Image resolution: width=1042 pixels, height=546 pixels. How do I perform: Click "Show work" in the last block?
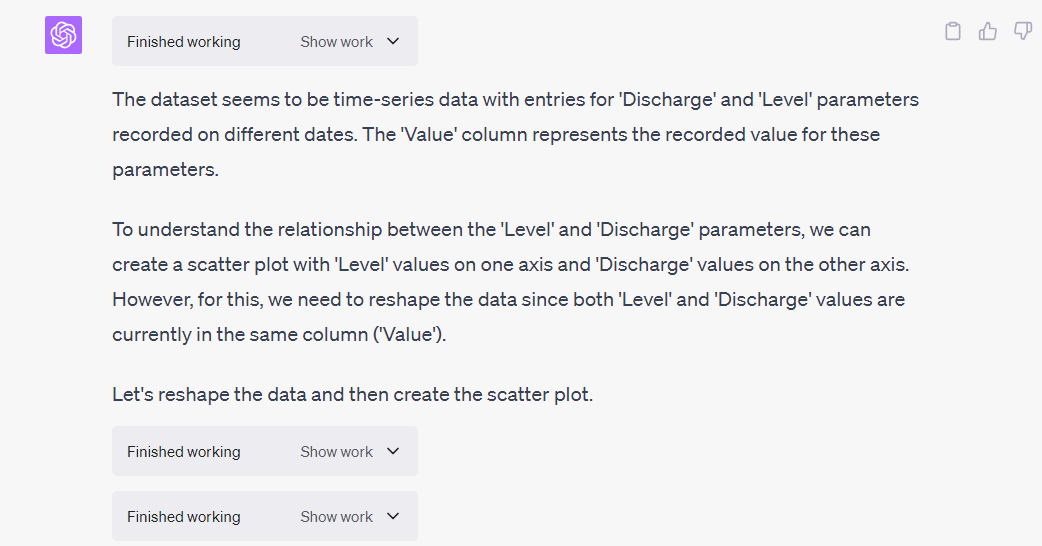(336, 517)
